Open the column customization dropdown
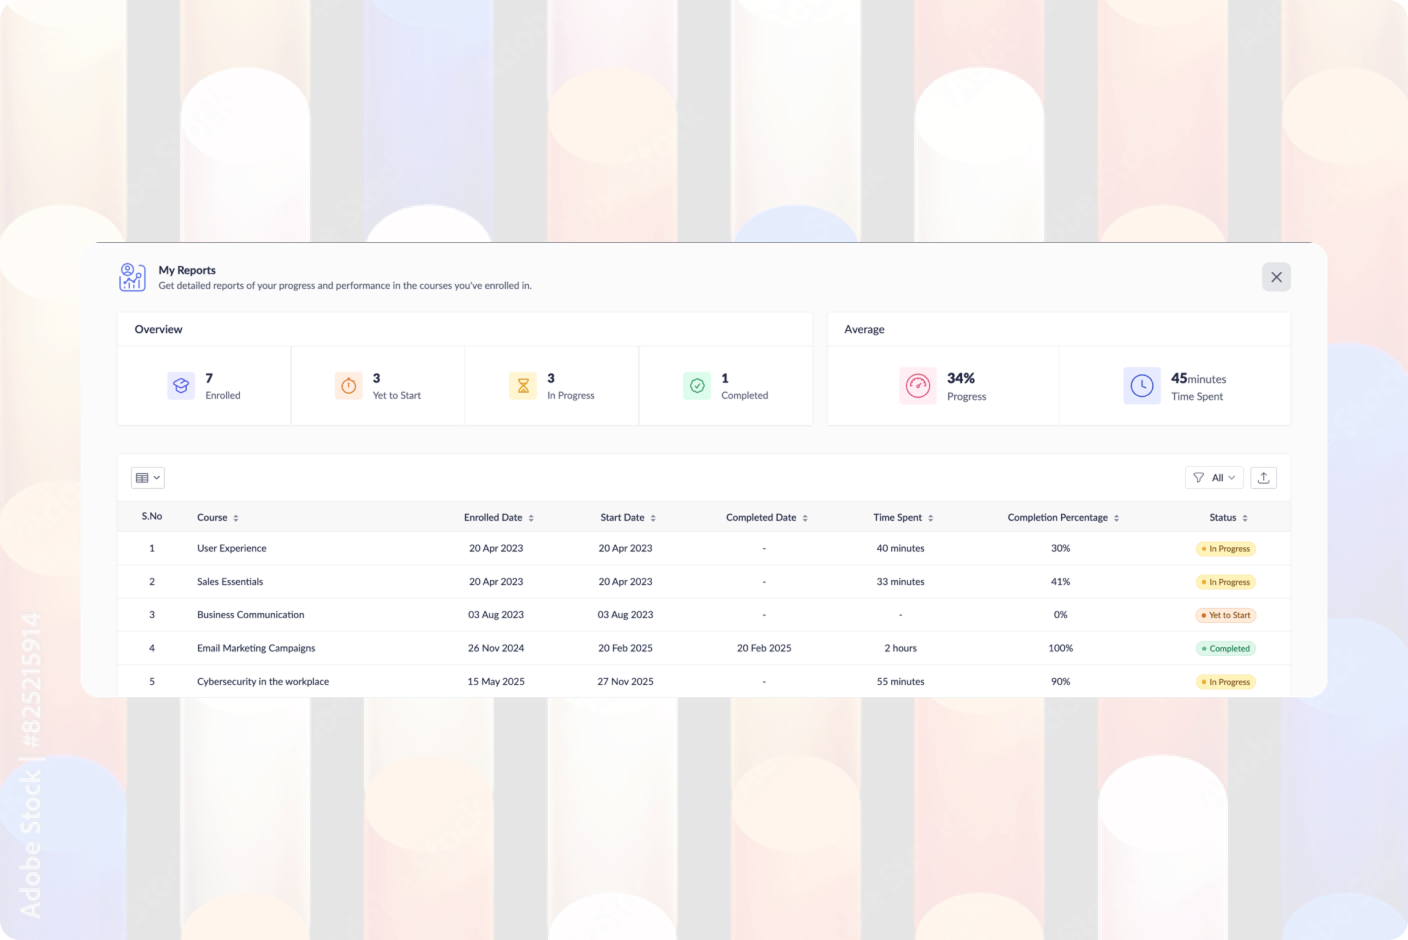Image resolution: width=1408 pixels, height=940 pixels. pos(147,477)
